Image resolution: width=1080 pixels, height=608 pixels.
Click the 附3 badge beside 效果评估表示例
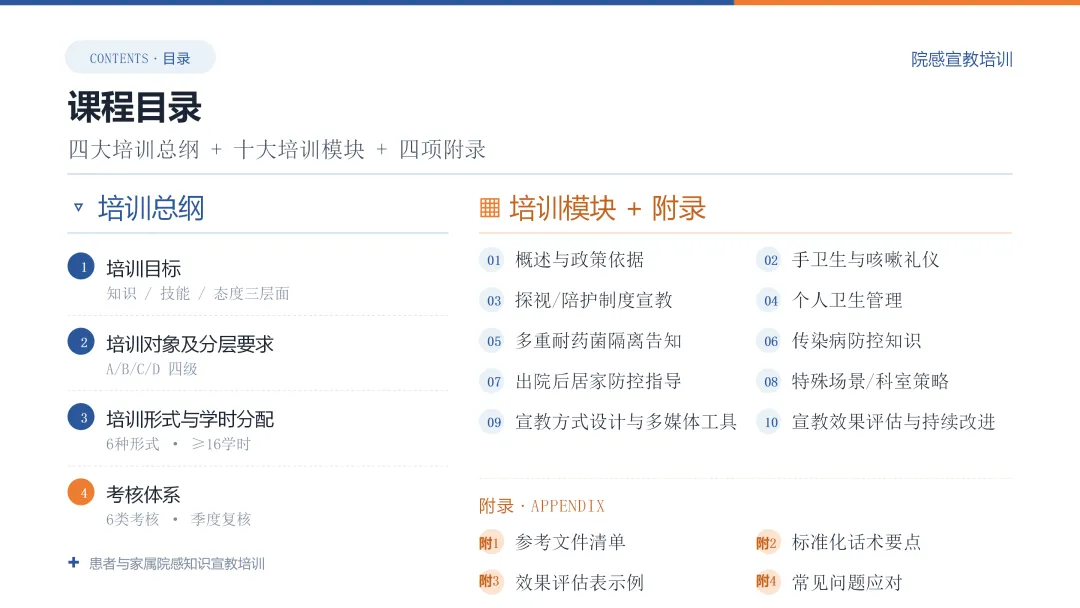490,582
